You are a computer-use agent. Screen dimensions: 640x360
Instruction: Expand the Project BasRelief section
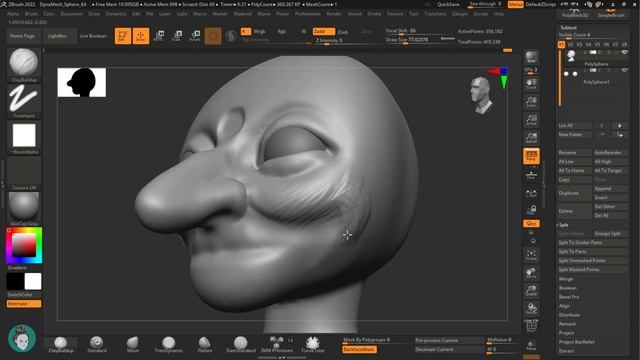pos(576,342)
